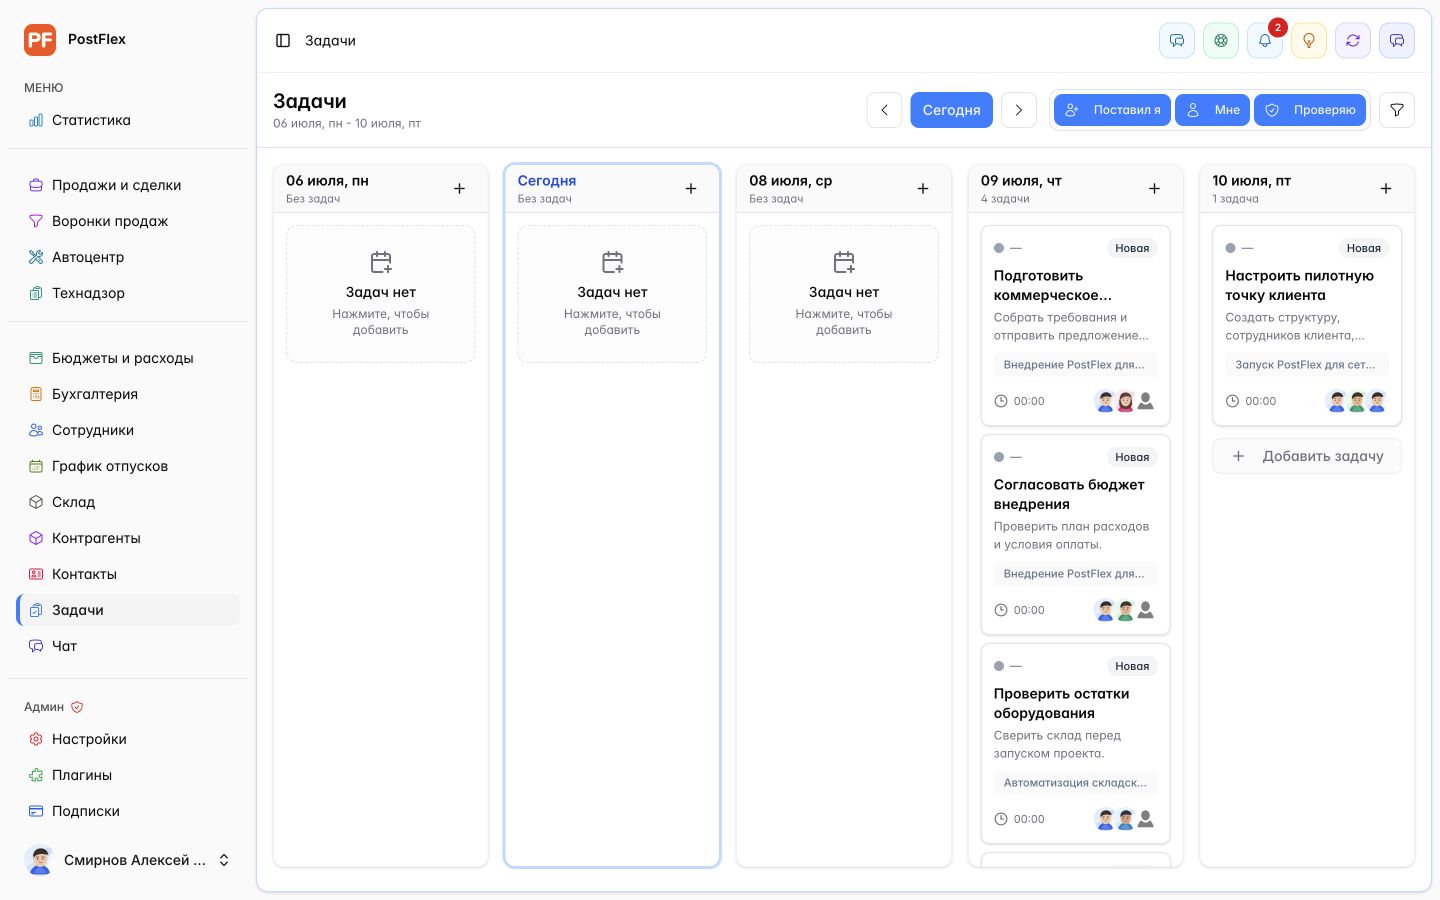Click the Админ shield icon
1440x900 pixels.
[77, 707]
